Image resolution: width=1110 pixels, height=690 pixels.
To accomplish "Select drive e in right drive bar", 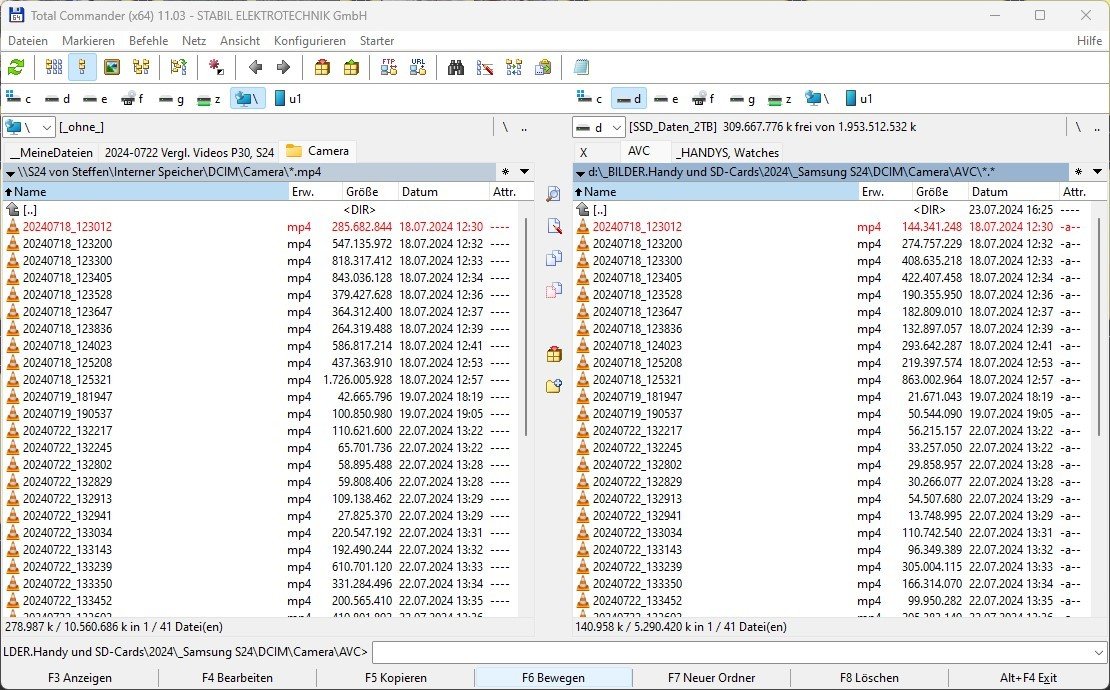I will (665, 99).
